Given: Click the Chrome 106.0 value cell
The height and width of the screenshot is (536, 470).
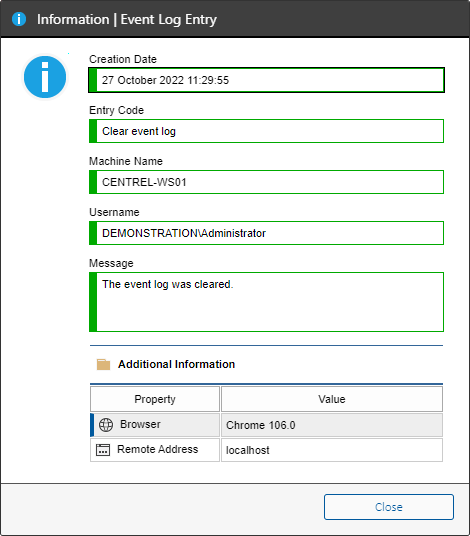Looking at the screenshot, I should click(332, 425).
